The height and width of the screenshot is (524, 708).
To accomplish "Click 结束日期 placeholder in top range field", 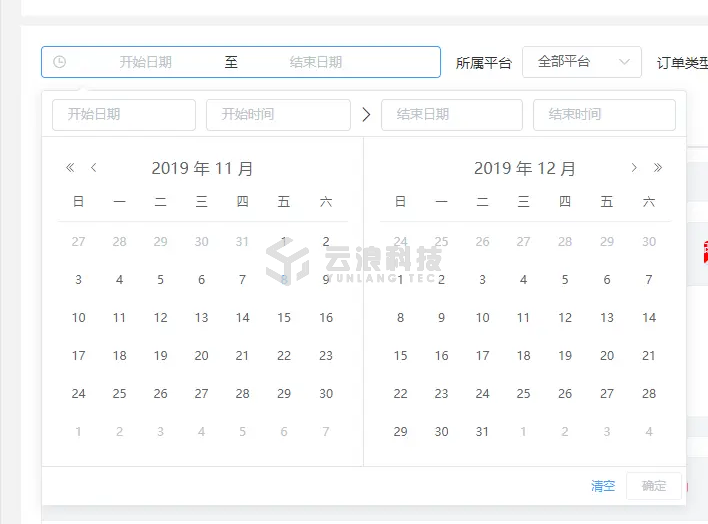I will click(316, 62).
